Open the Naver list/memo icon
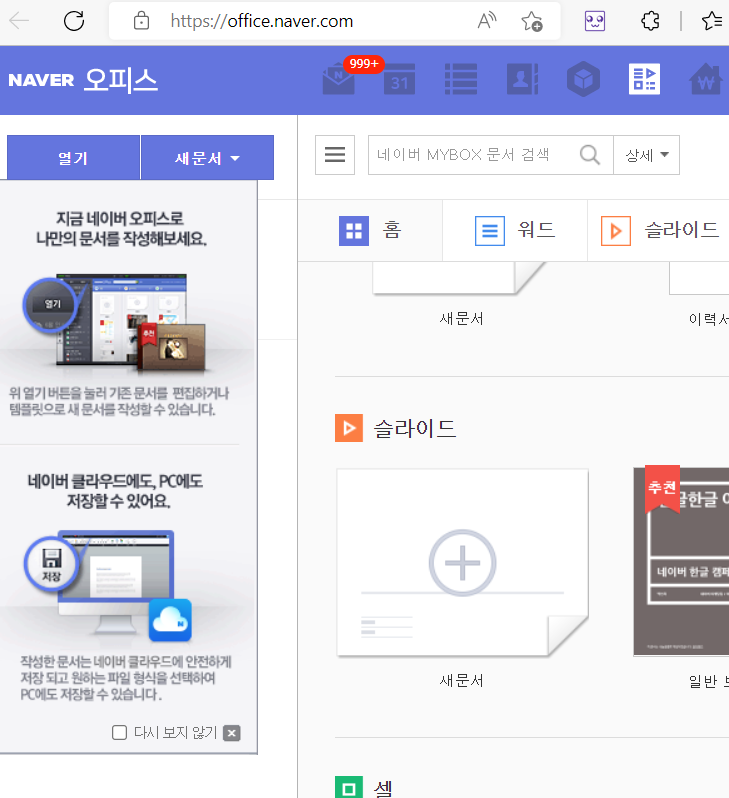The height and width of the screenshot is (798, 729). click(461, 79)
